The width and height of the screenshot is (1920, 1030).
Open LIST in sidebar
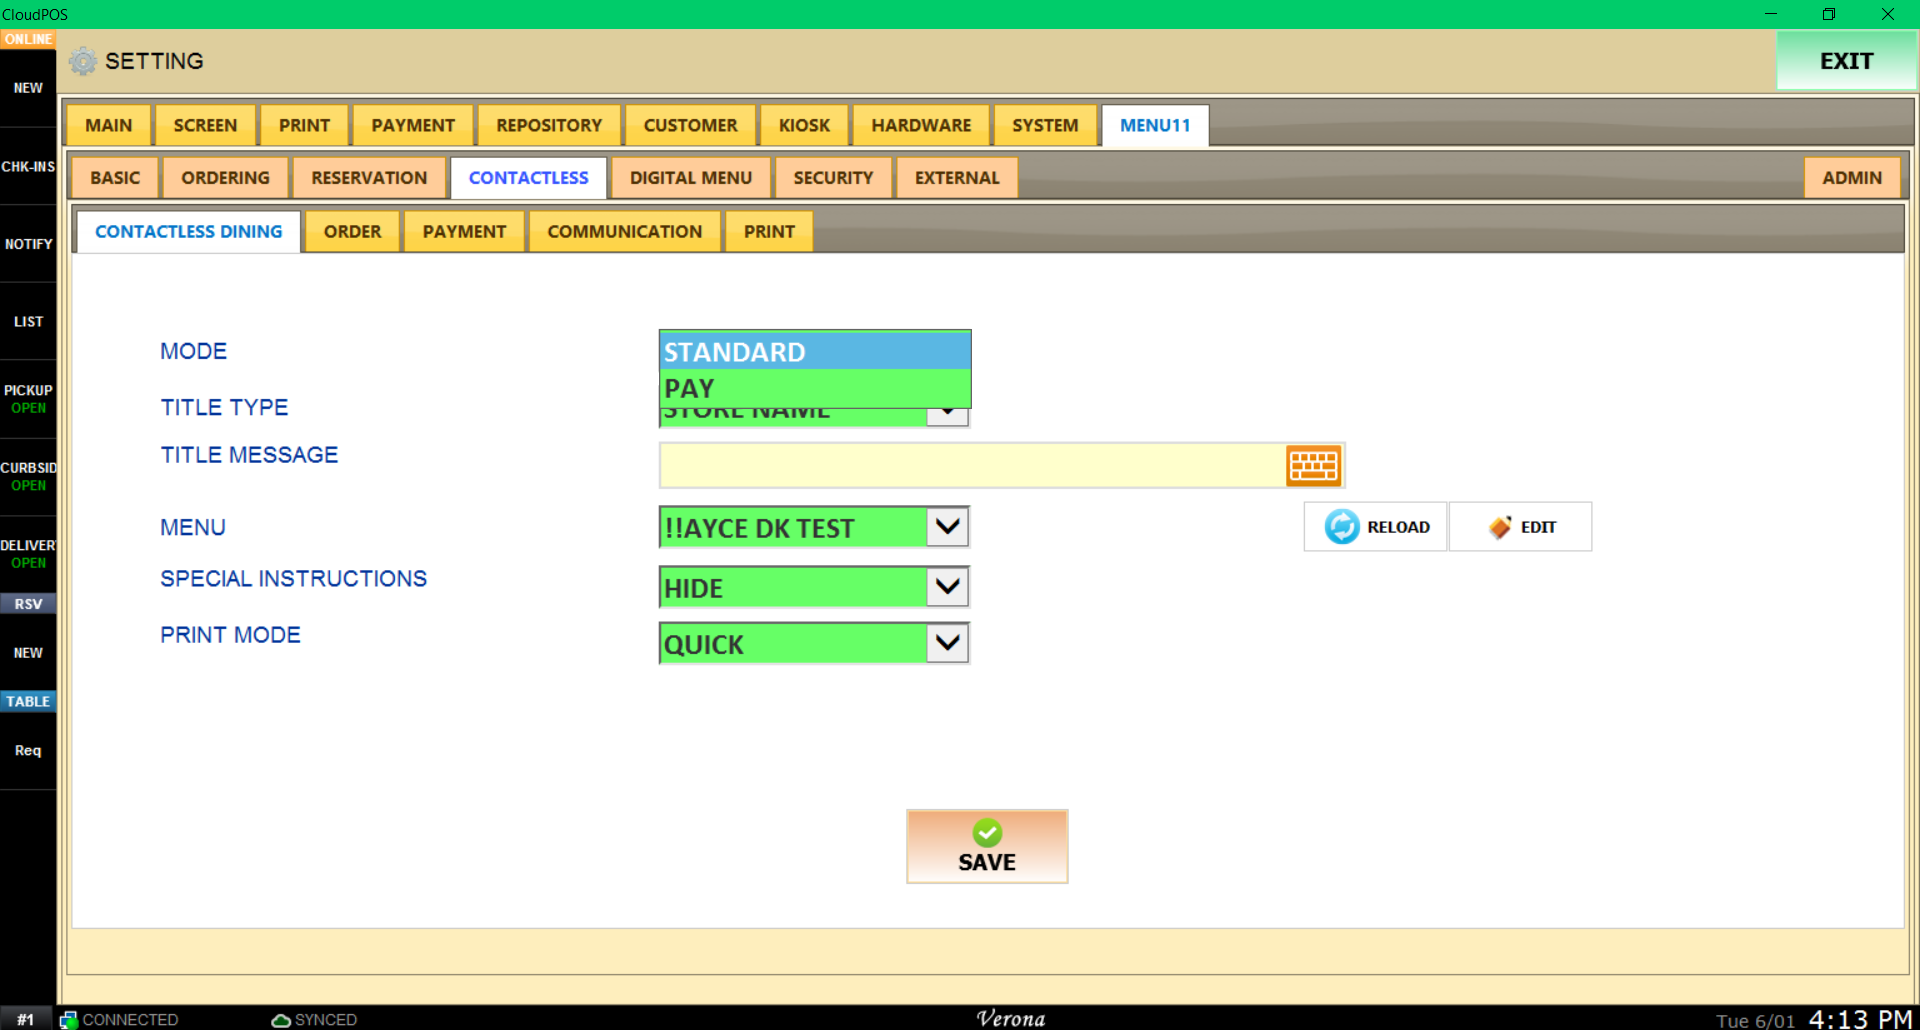28,322
